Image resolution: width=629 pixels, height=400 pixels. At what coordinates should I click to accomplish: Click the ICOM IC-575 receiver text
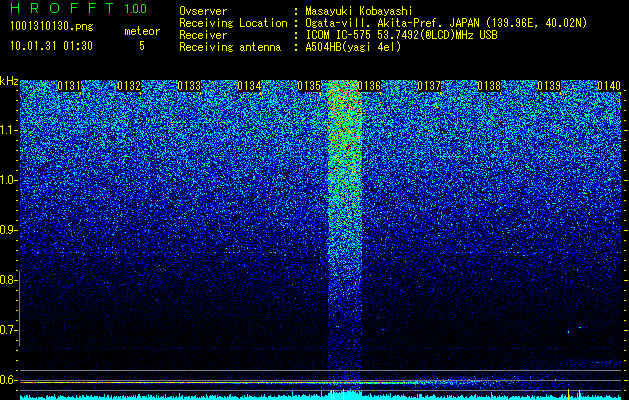coord(401,35)
